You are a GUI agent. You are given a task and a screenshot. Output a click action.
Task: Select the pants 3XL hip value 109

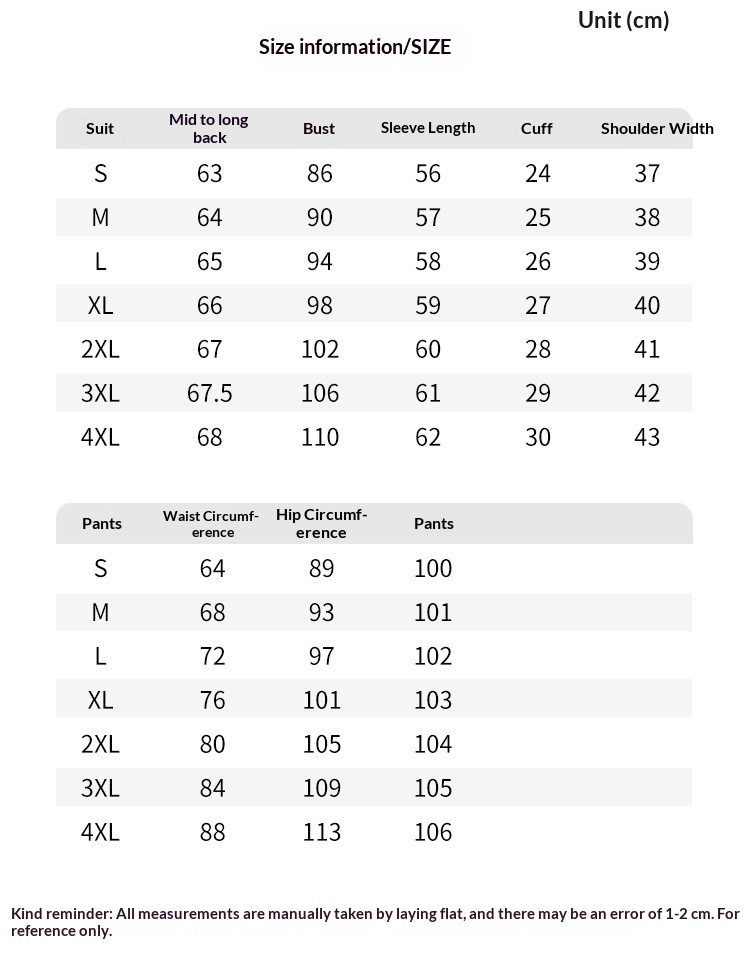coord(322,789)
